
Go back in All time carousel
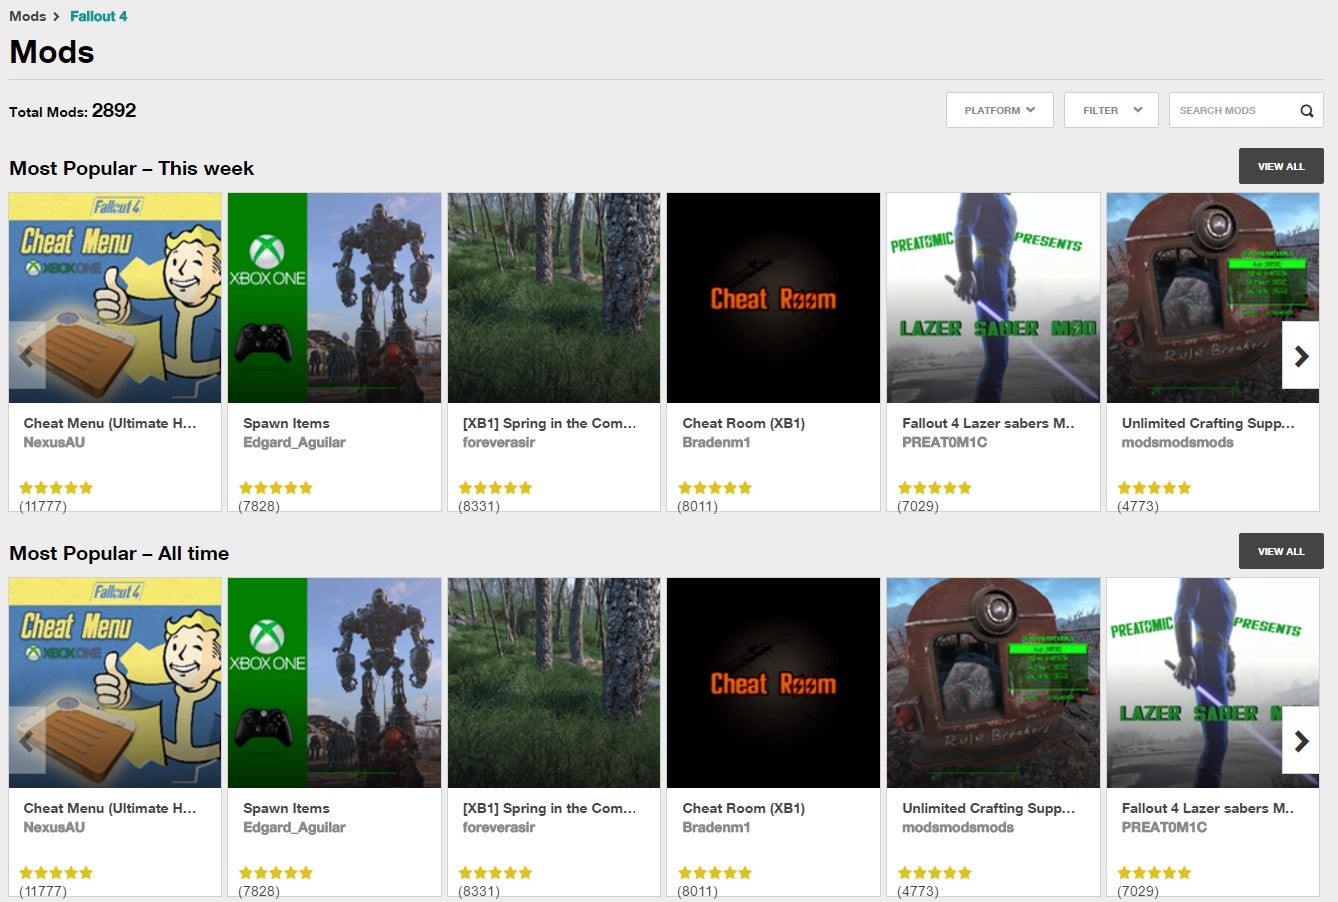coord(27,740)
